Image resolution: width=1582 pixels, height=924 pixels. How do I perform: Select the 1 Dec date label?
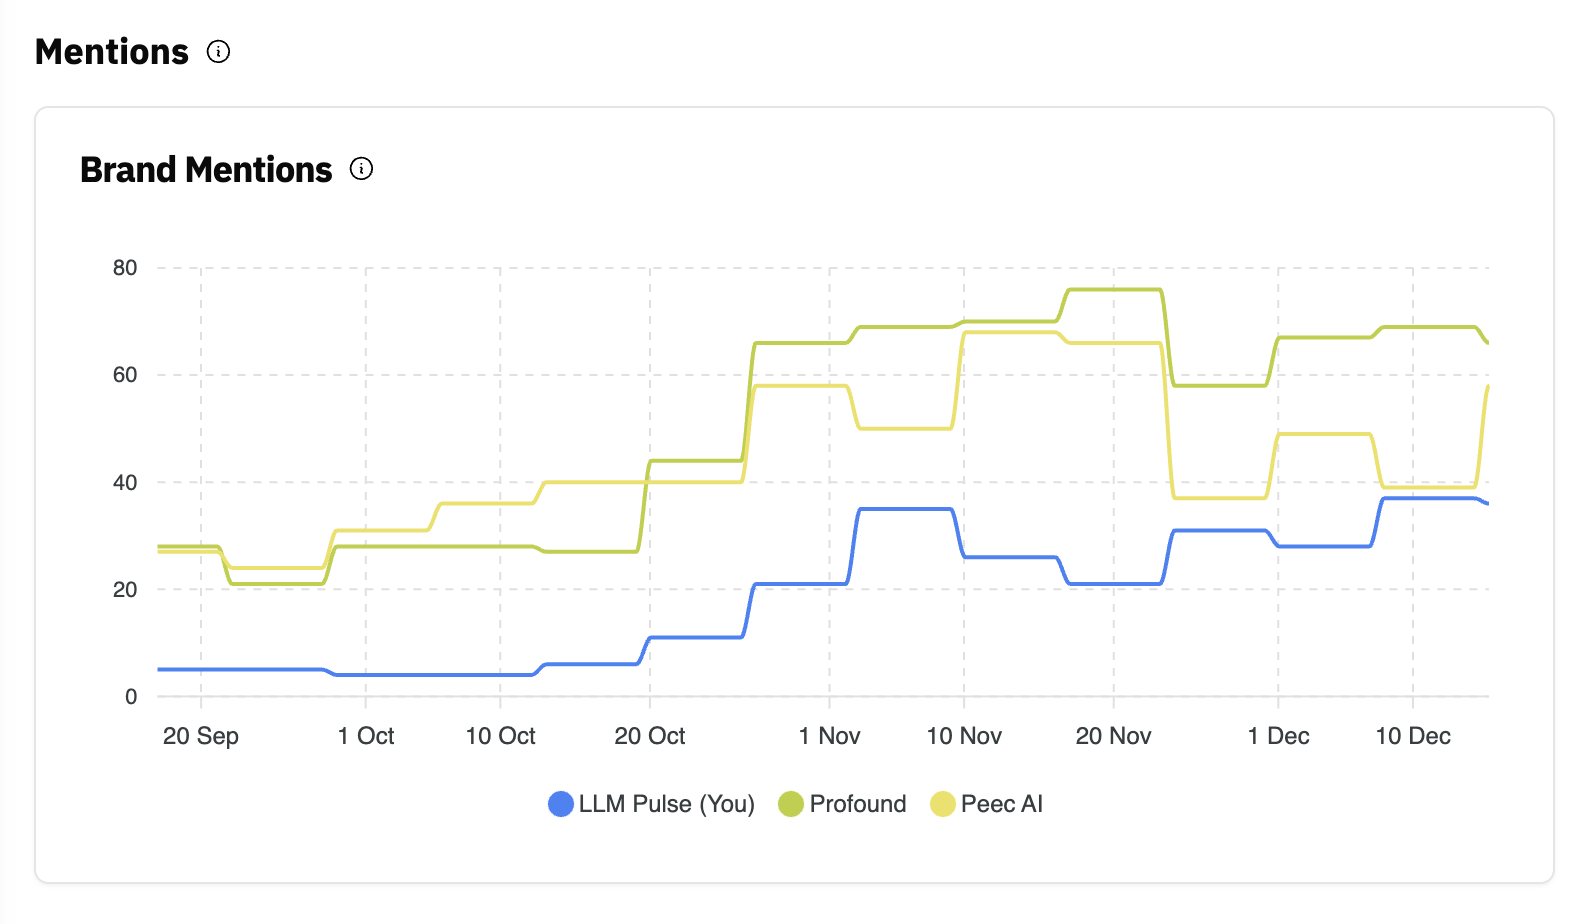(x=1278, y=736)
